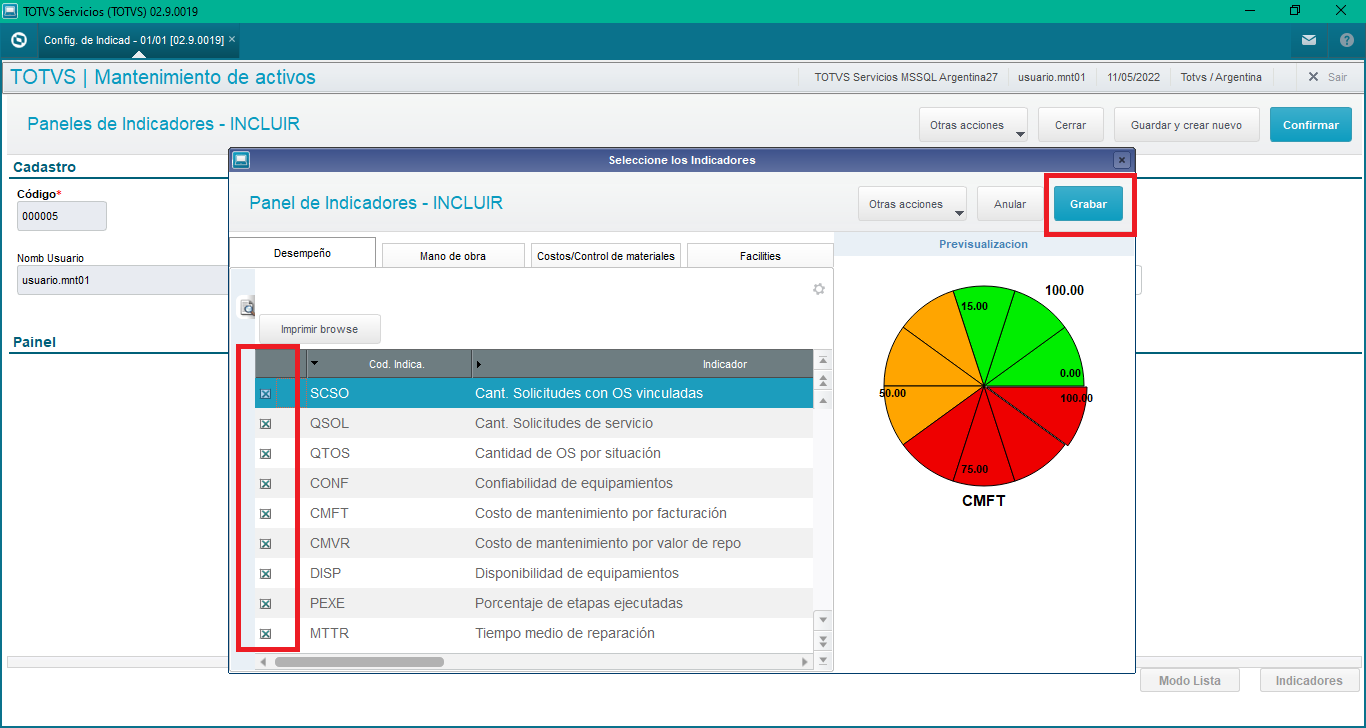This screenshot has height=728, width=1366.
Task: Expand Otras acciones dropdown in main window
Action: coord(1020,134)
